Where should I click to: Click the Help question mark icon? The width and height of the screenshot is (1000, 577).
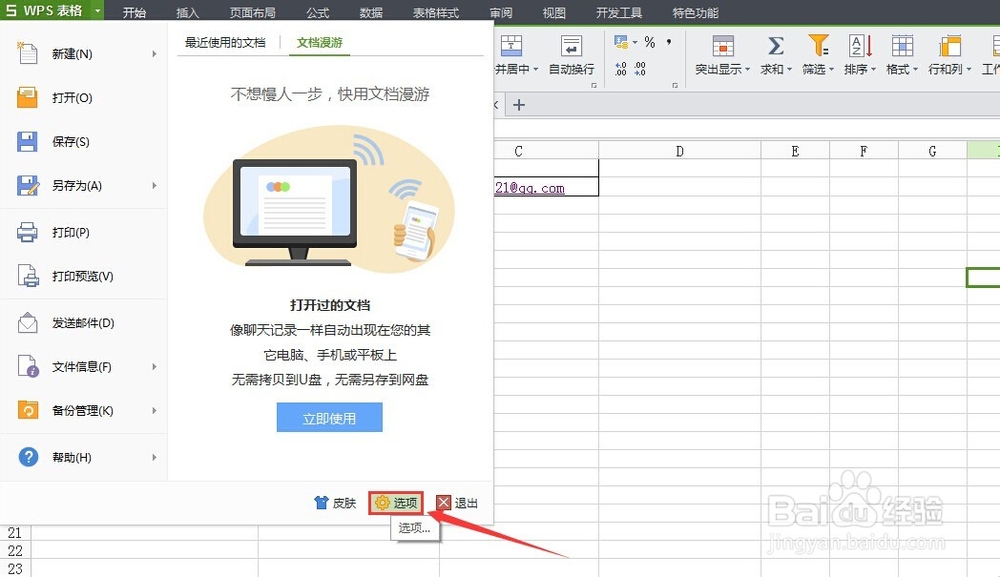(28, 457)
